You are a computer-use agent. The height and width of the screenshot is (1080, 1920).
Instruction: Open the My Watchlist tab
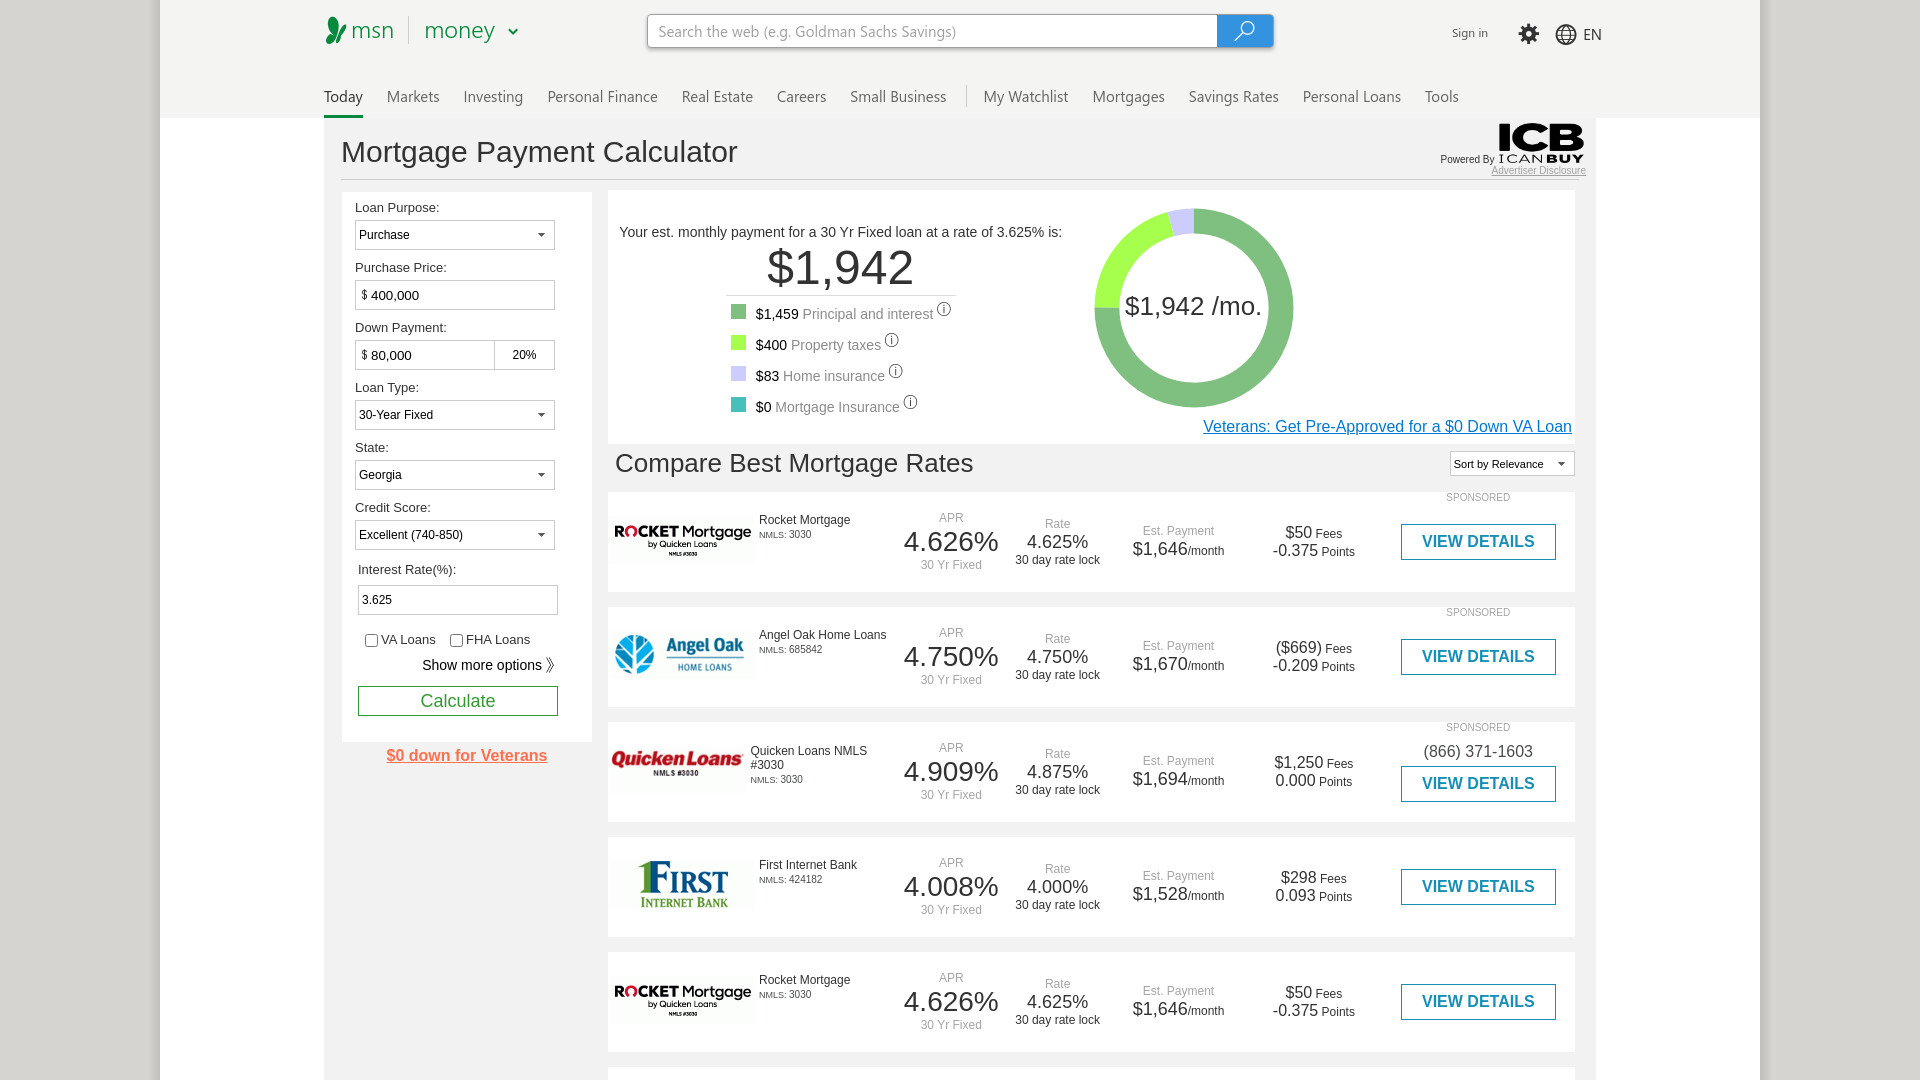click(1025, 97)
